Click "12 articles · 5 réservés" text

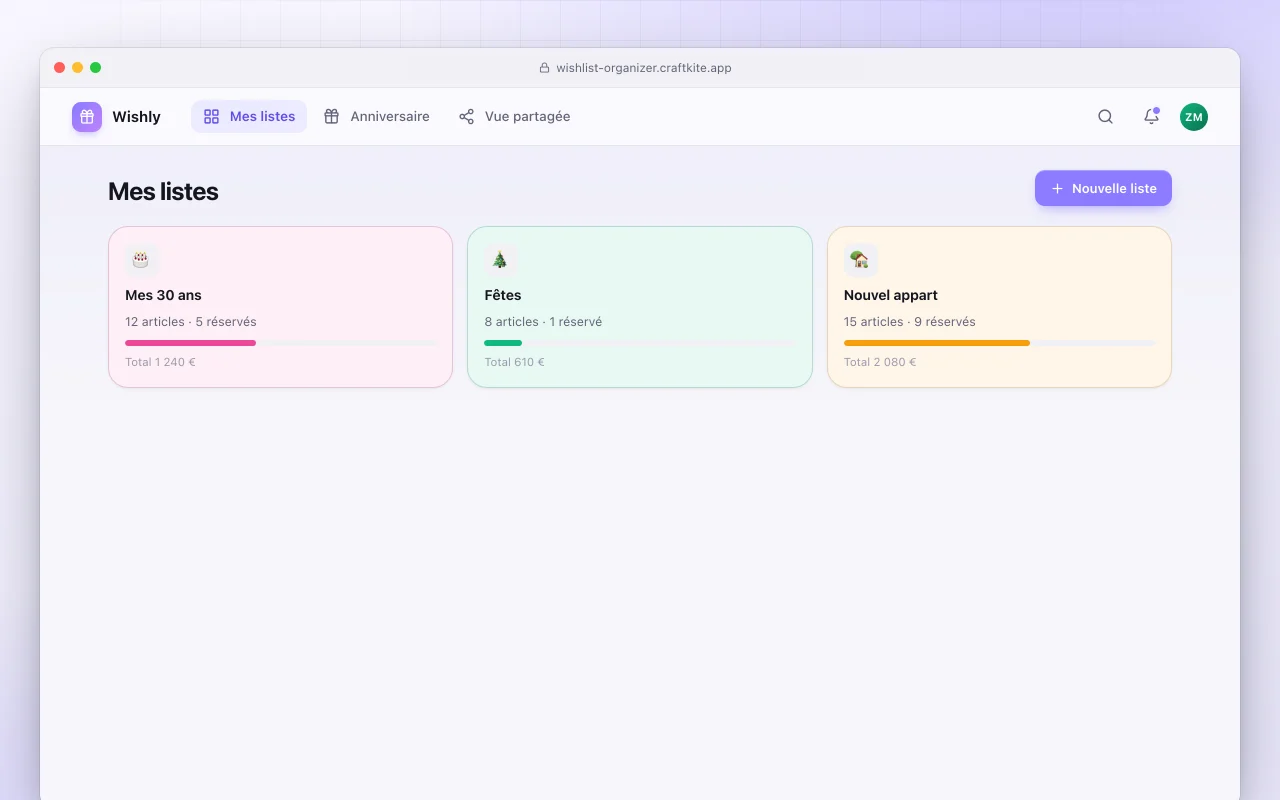(x=191, y=322)
